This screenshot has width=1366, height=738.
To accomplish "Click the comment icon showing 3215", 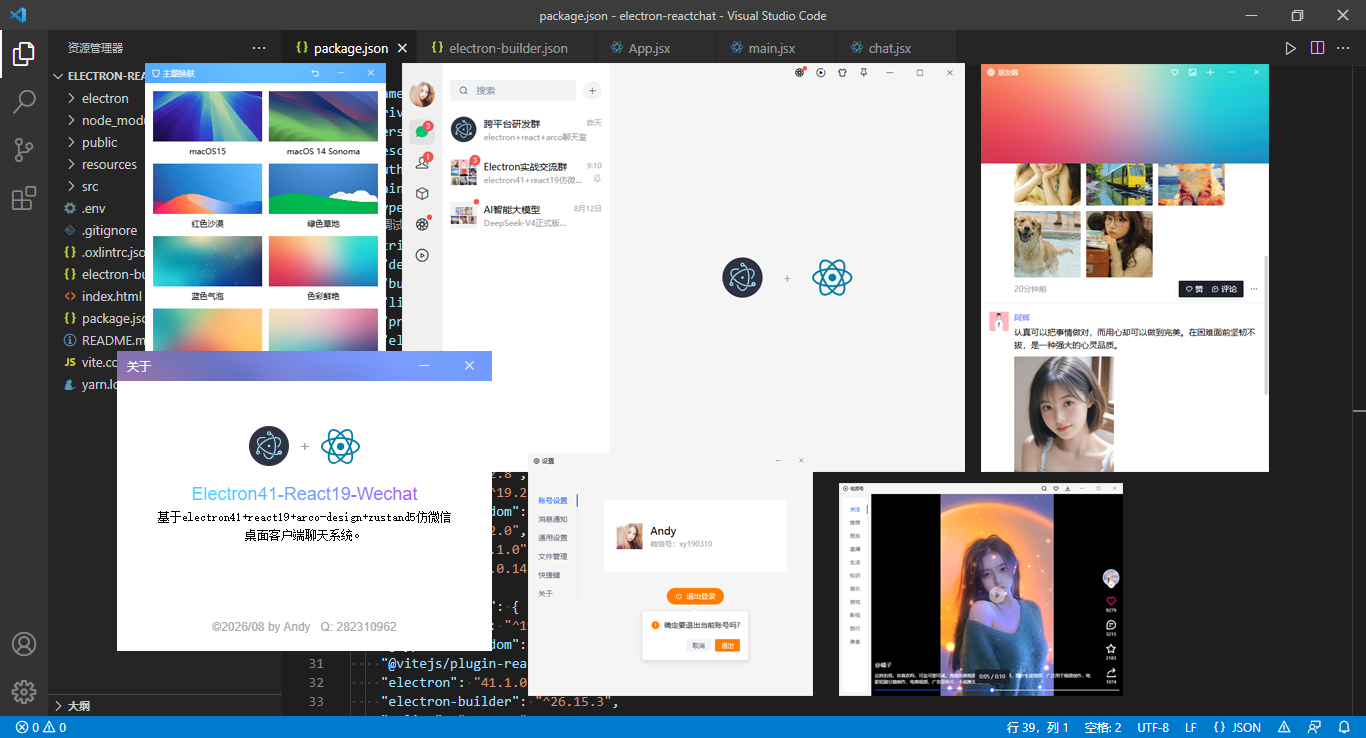I will click(1110, 625).
